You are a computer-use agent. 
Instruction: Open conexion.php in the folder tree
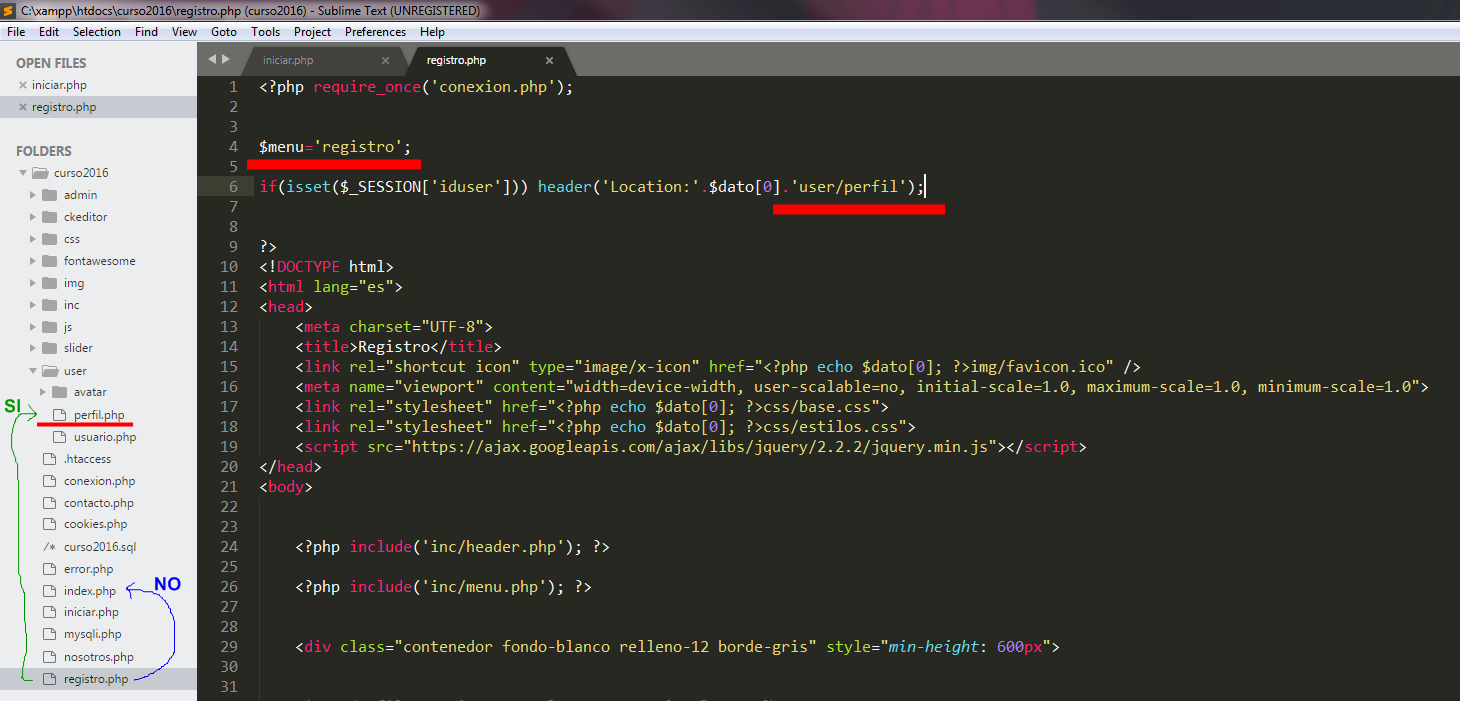tap(99, 481)
